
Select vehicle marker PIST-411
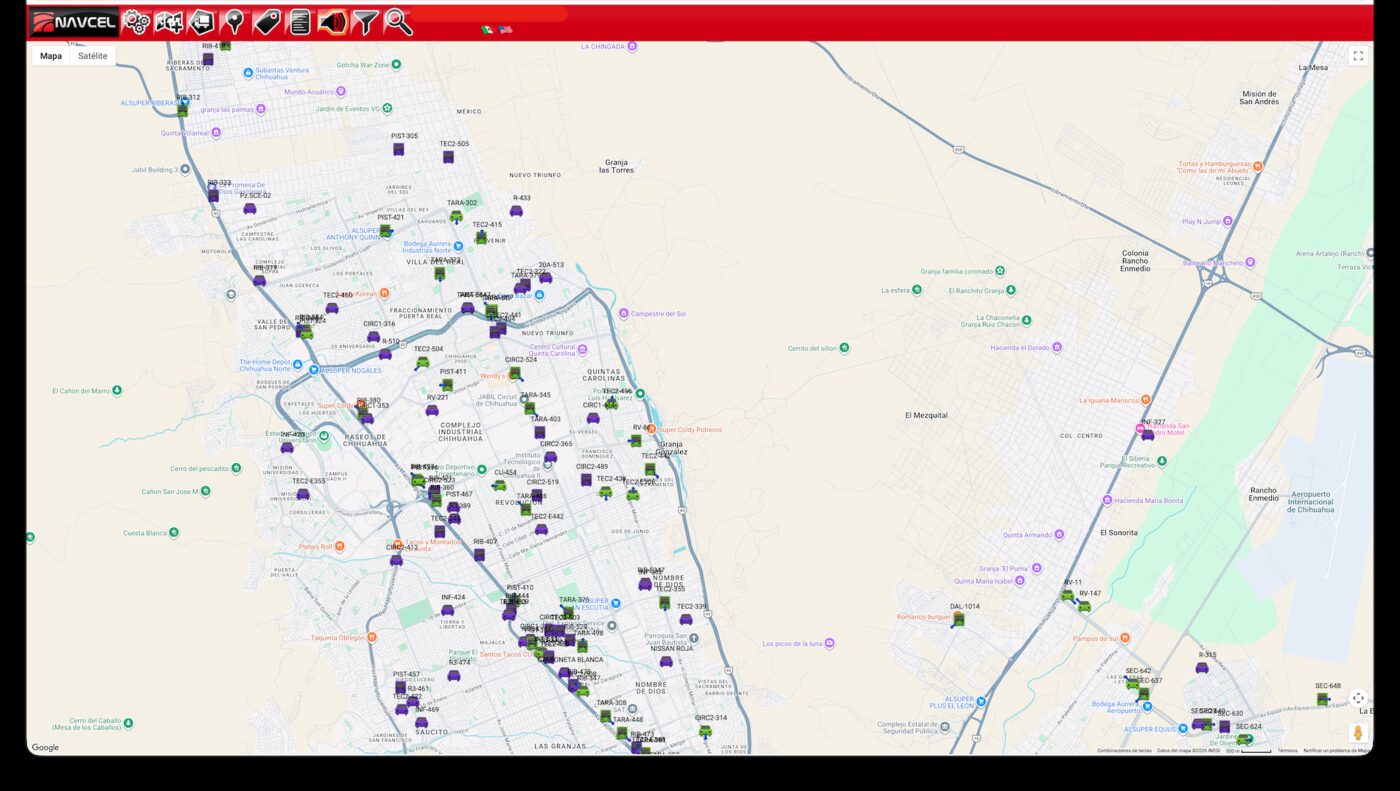point(447,385)
